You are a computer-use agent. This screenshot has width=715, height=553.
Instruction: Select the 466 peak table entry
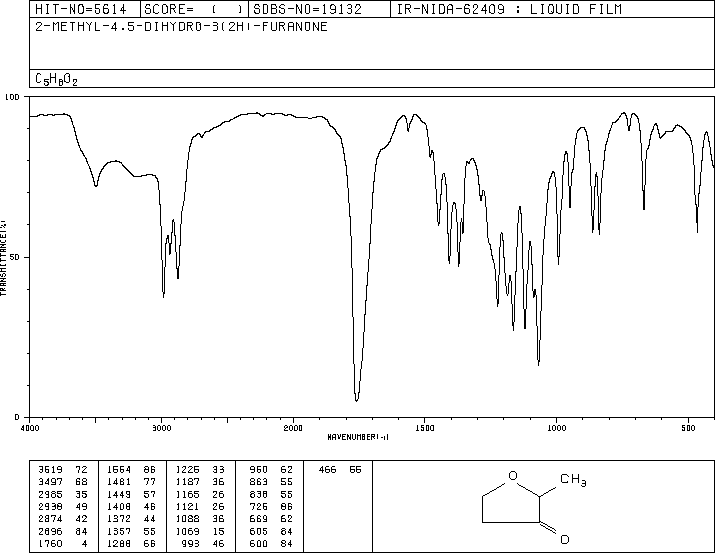[340, 470]
